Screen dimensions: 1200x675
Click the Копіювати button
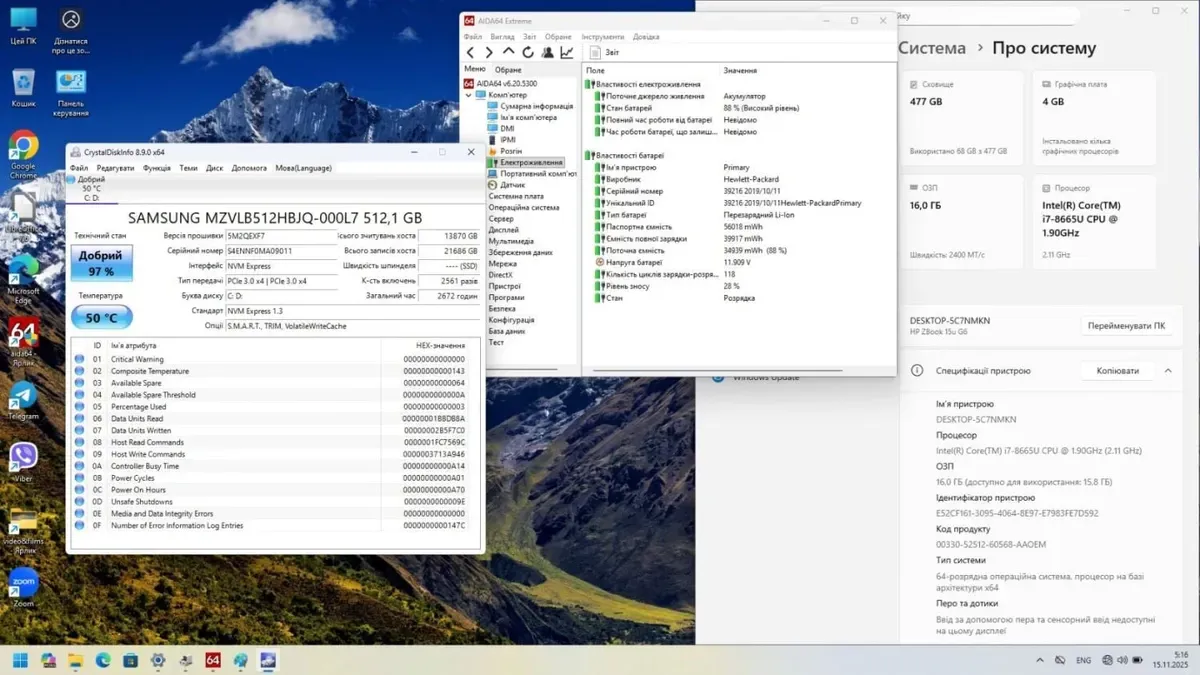coord(1117,370)
